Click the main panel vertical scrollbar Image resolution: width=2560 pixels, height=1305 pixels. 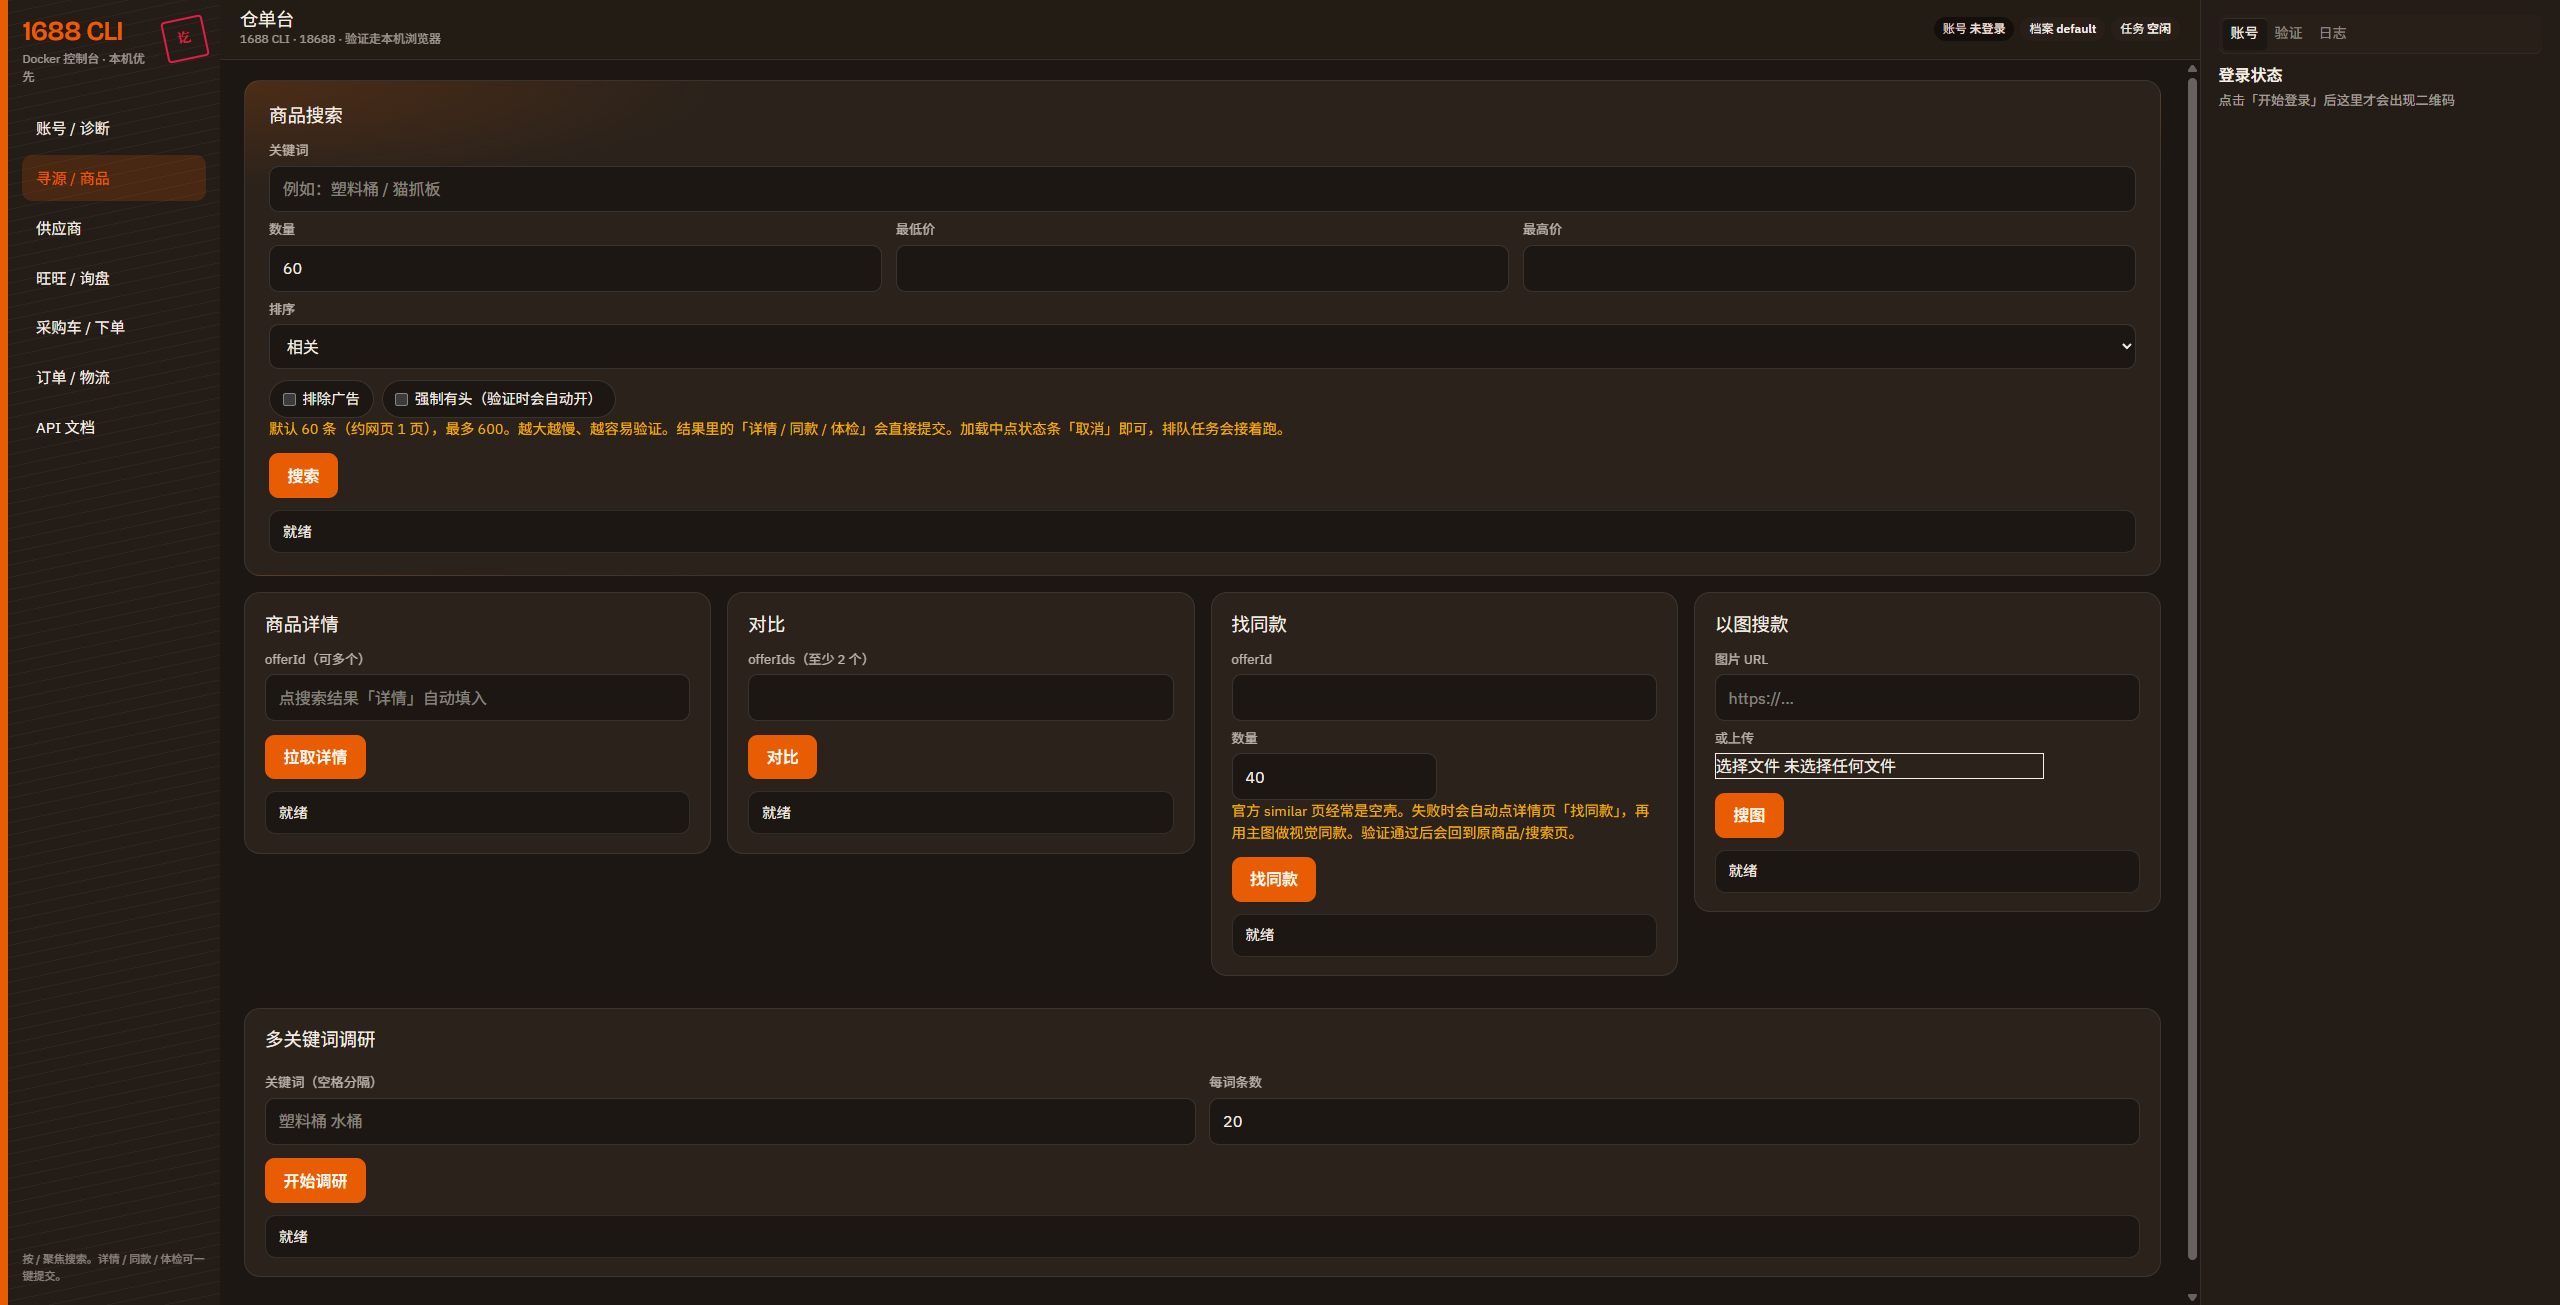(2192, 668)
